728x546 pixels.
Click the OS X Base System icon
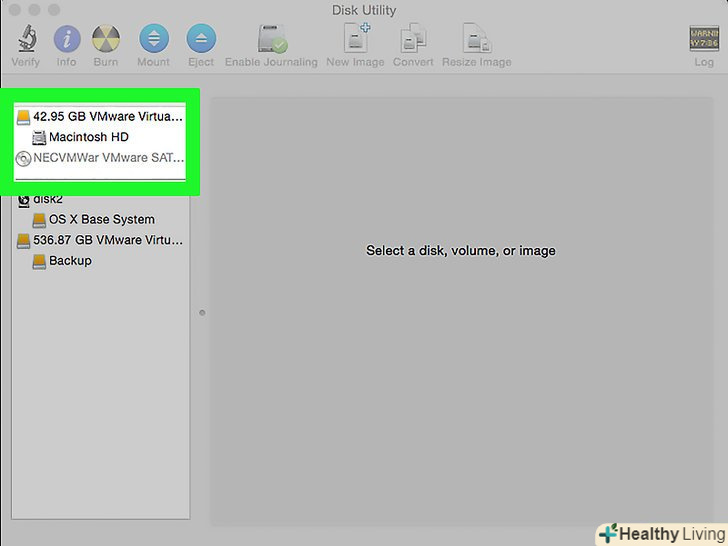tap(39, 220)
